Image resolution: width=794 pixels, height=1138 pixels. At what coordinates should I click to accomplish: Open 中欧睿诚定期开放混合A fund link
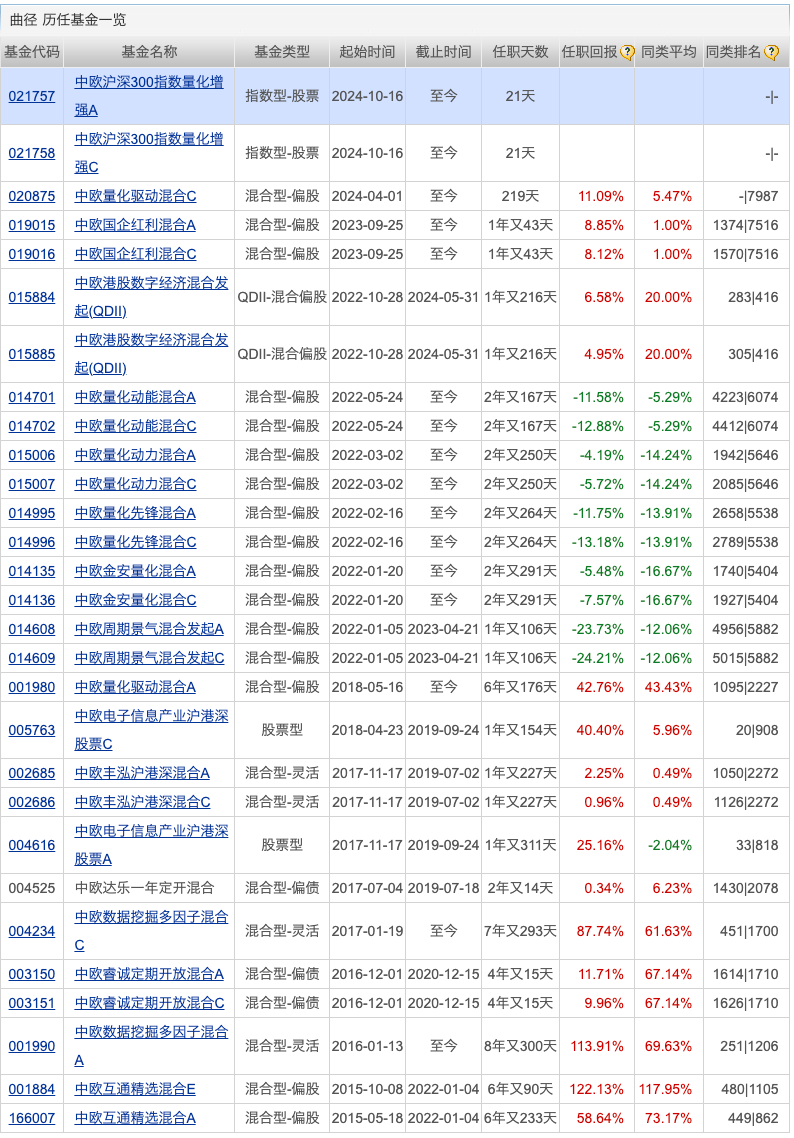pyautogui.click(x=149, y=974)
